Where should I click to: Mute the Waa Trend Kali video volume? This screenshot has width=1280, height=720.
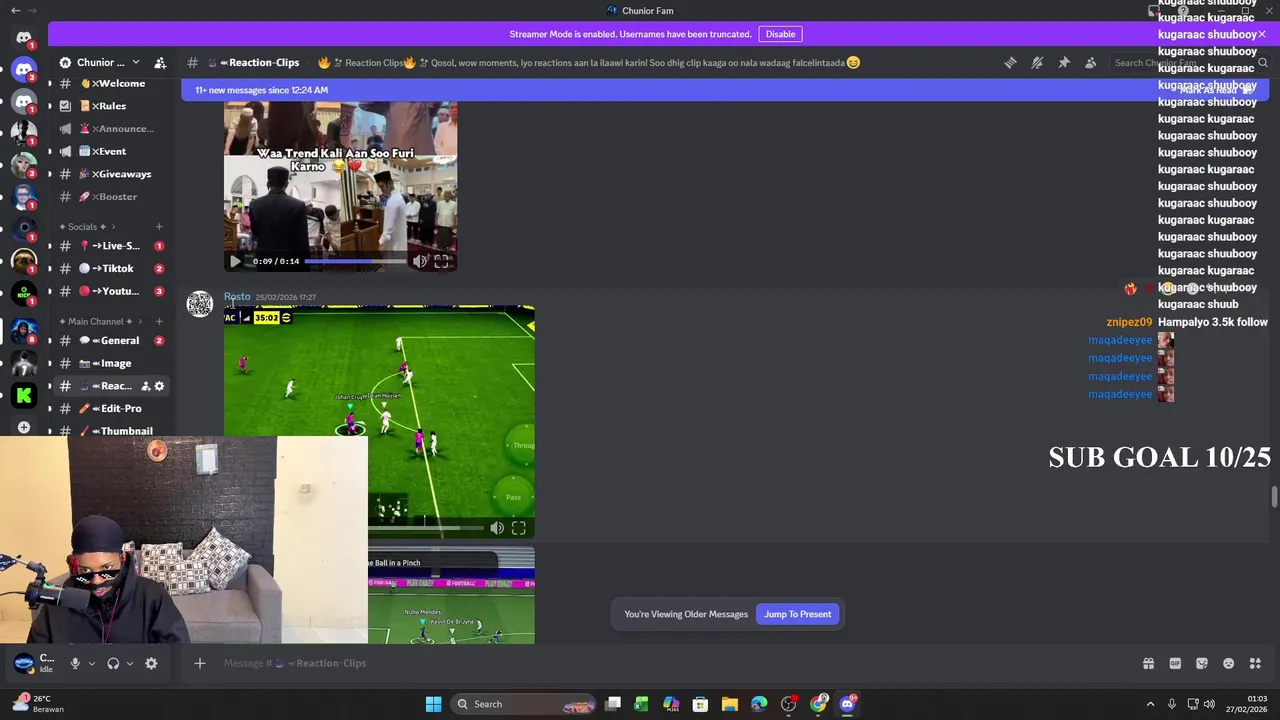420,261
